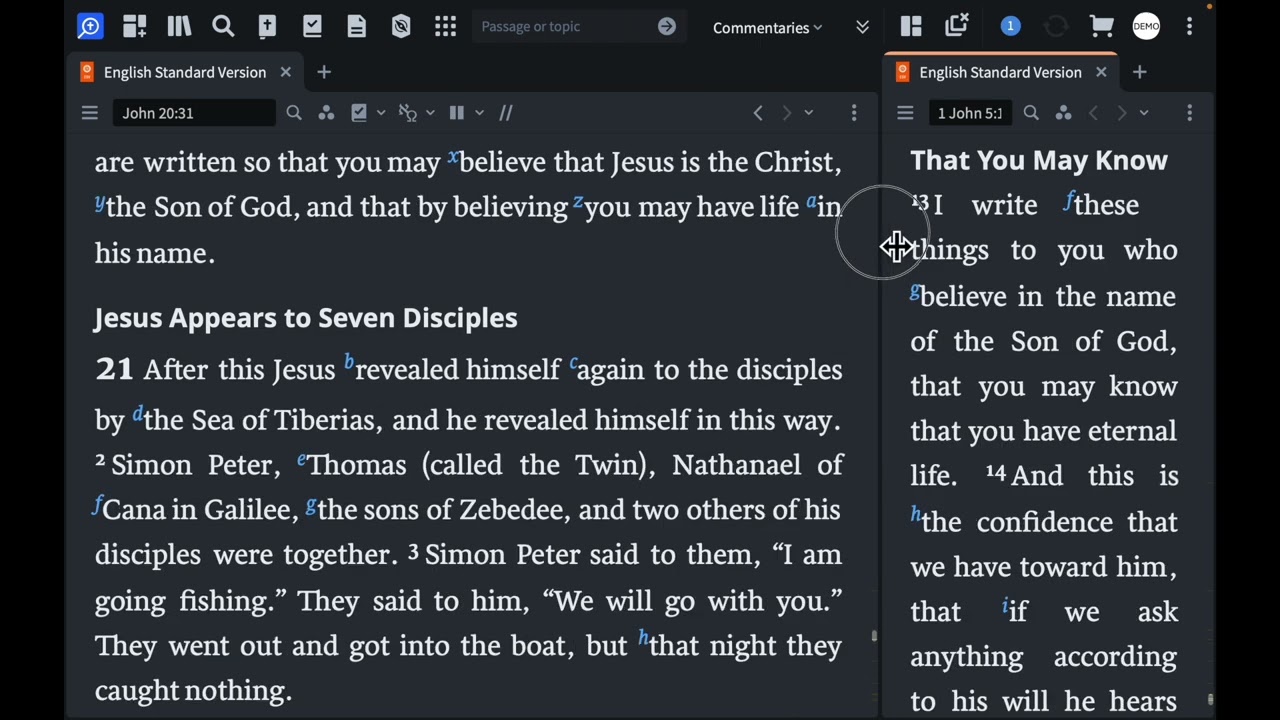Open John 20:31 pane kebab menu
Image resolution: width=1280 pixels, height=720 pixels.
pyautogui.click(x=854, y=113)
